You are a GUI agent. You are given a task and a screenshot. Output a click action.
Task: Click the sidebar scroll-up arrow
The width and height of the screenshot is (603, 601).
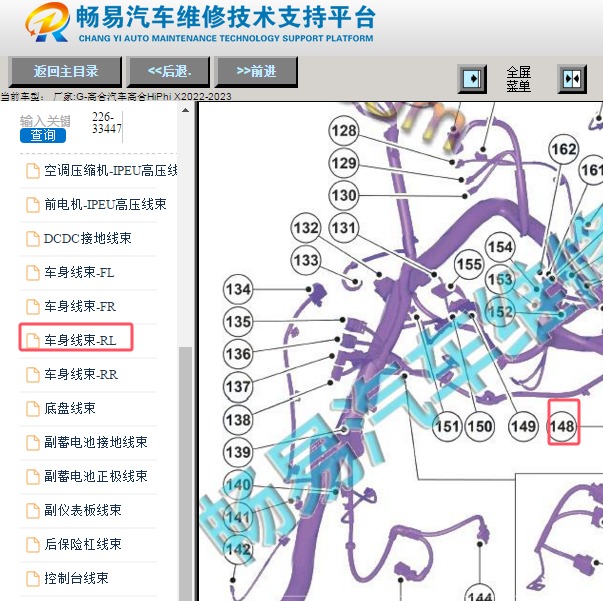(x=185, y=110)
